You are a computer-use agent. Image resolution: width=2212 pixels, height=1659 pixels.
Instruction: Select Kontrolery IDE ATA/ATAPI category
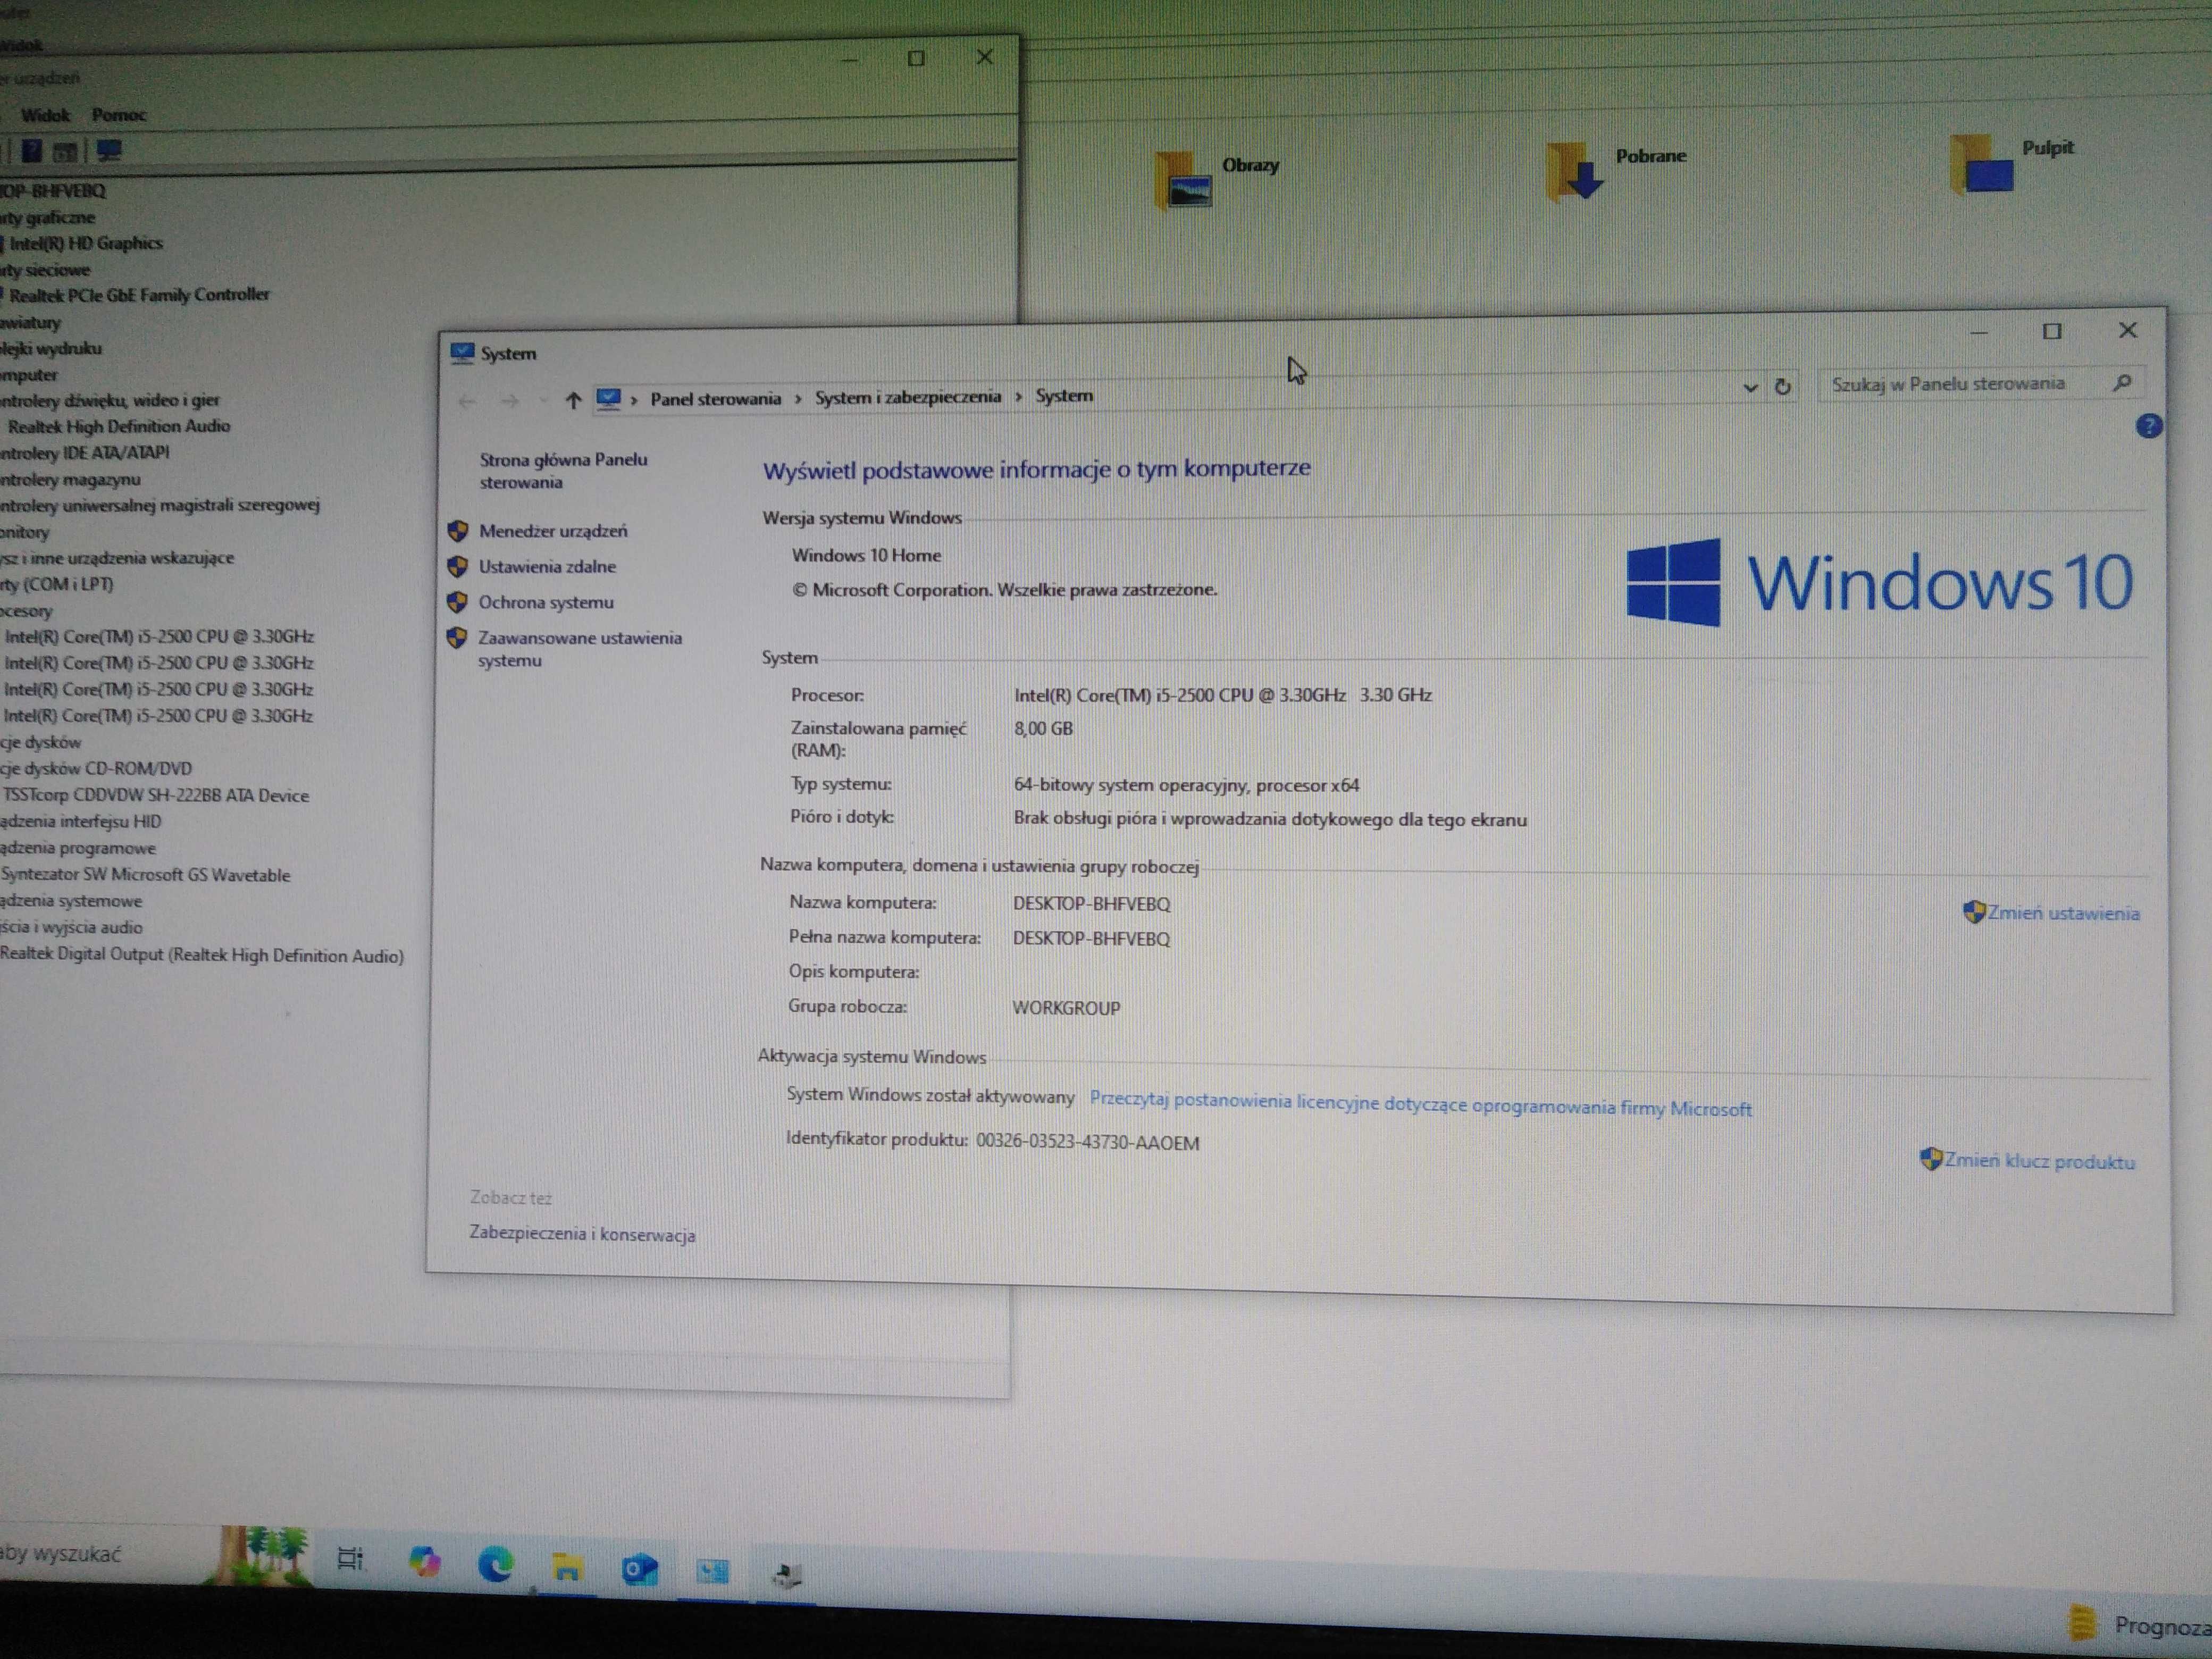click(x=85, y=453)
